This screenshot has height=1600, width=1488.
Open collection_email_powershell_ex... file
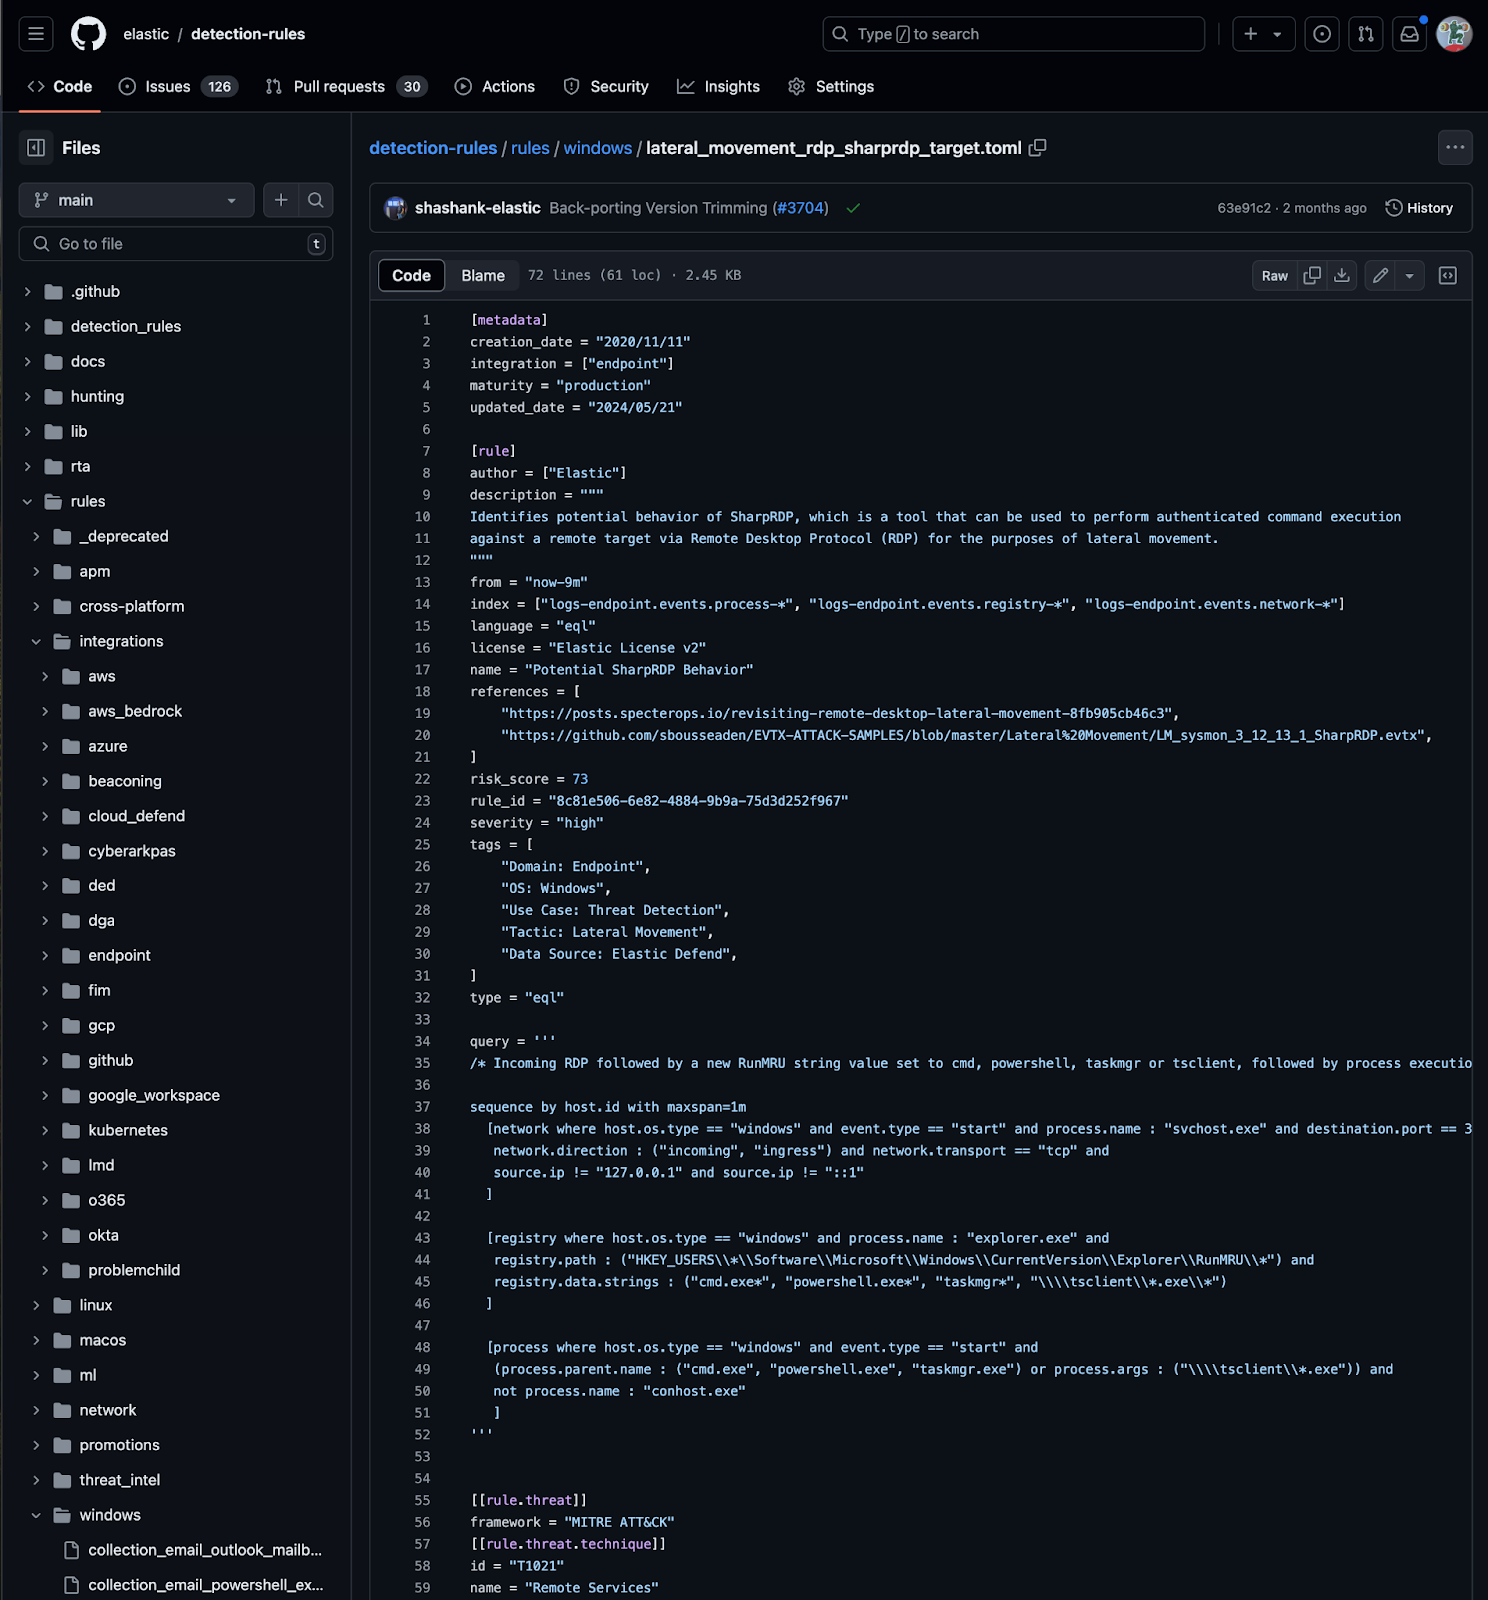click(x=205, y=1586)
